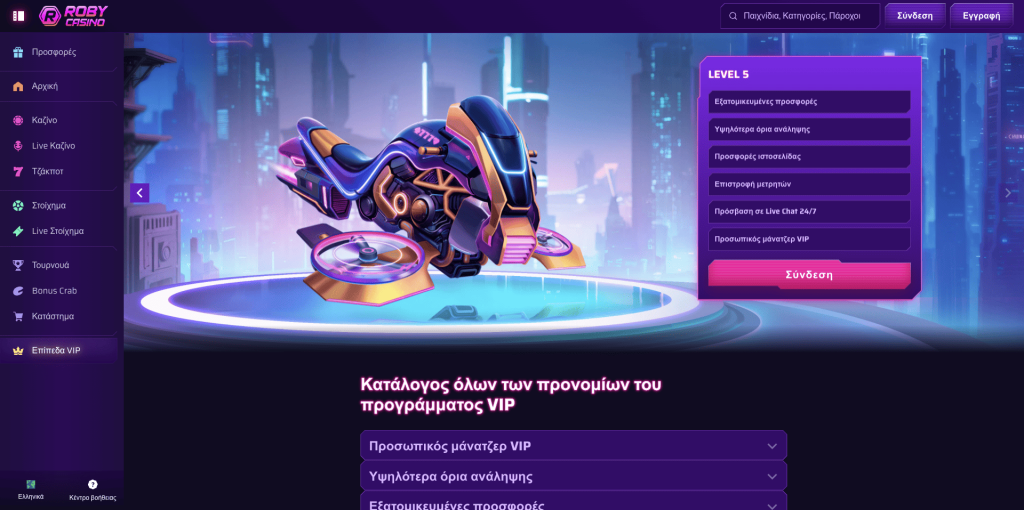Screen dimensions: 1024x510
Task: Expand the Προσωπικός μάνατζερ VIP accordion
Action: 573,446
